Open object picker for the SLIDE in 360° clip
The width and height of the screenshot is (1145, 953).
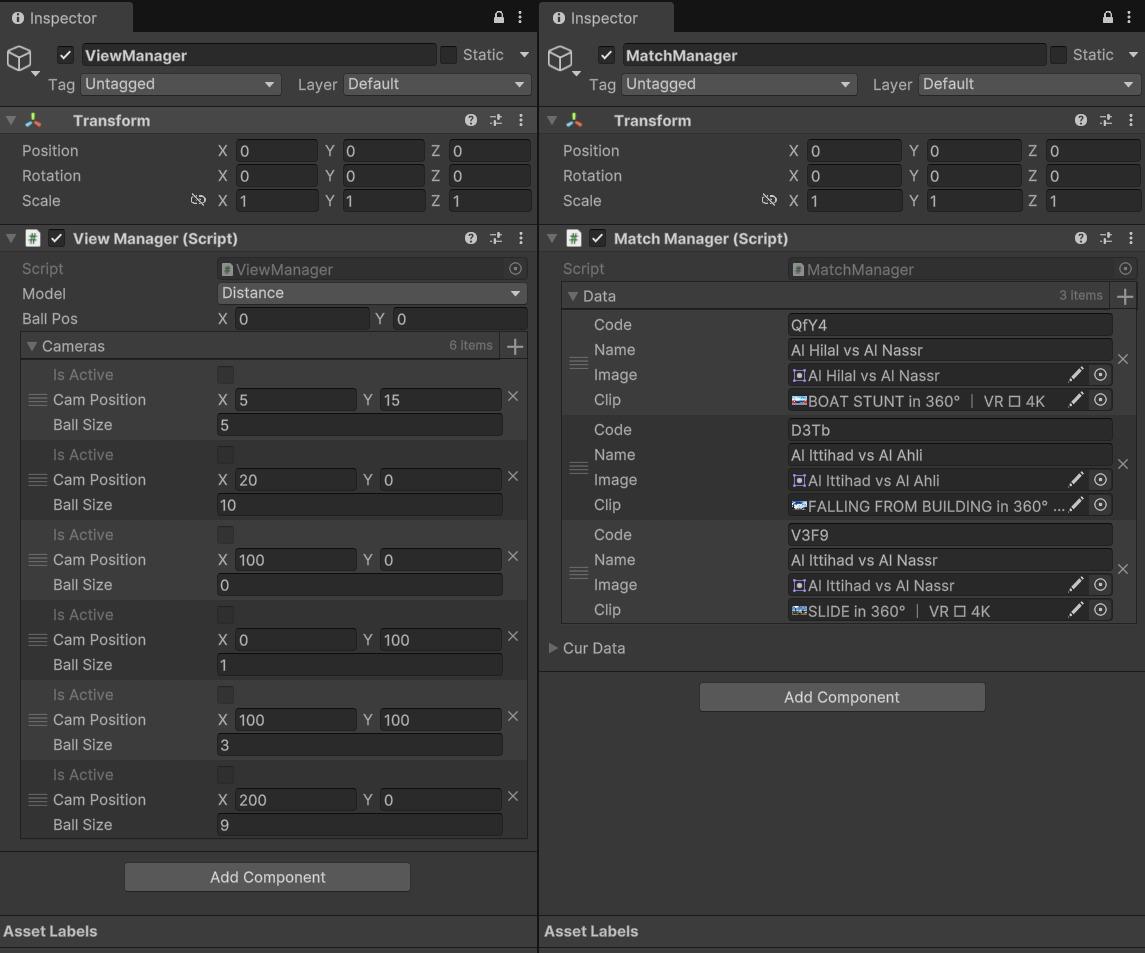point(1100,610)
